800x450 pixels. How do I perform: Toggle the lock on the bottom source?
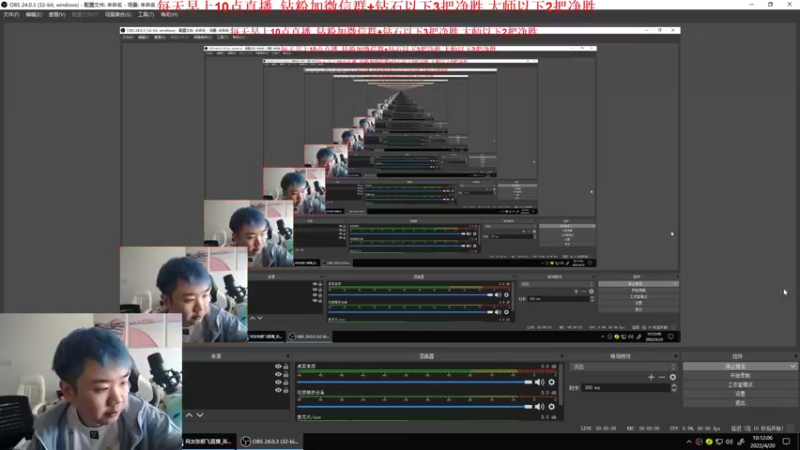click(x=286, y=390)
